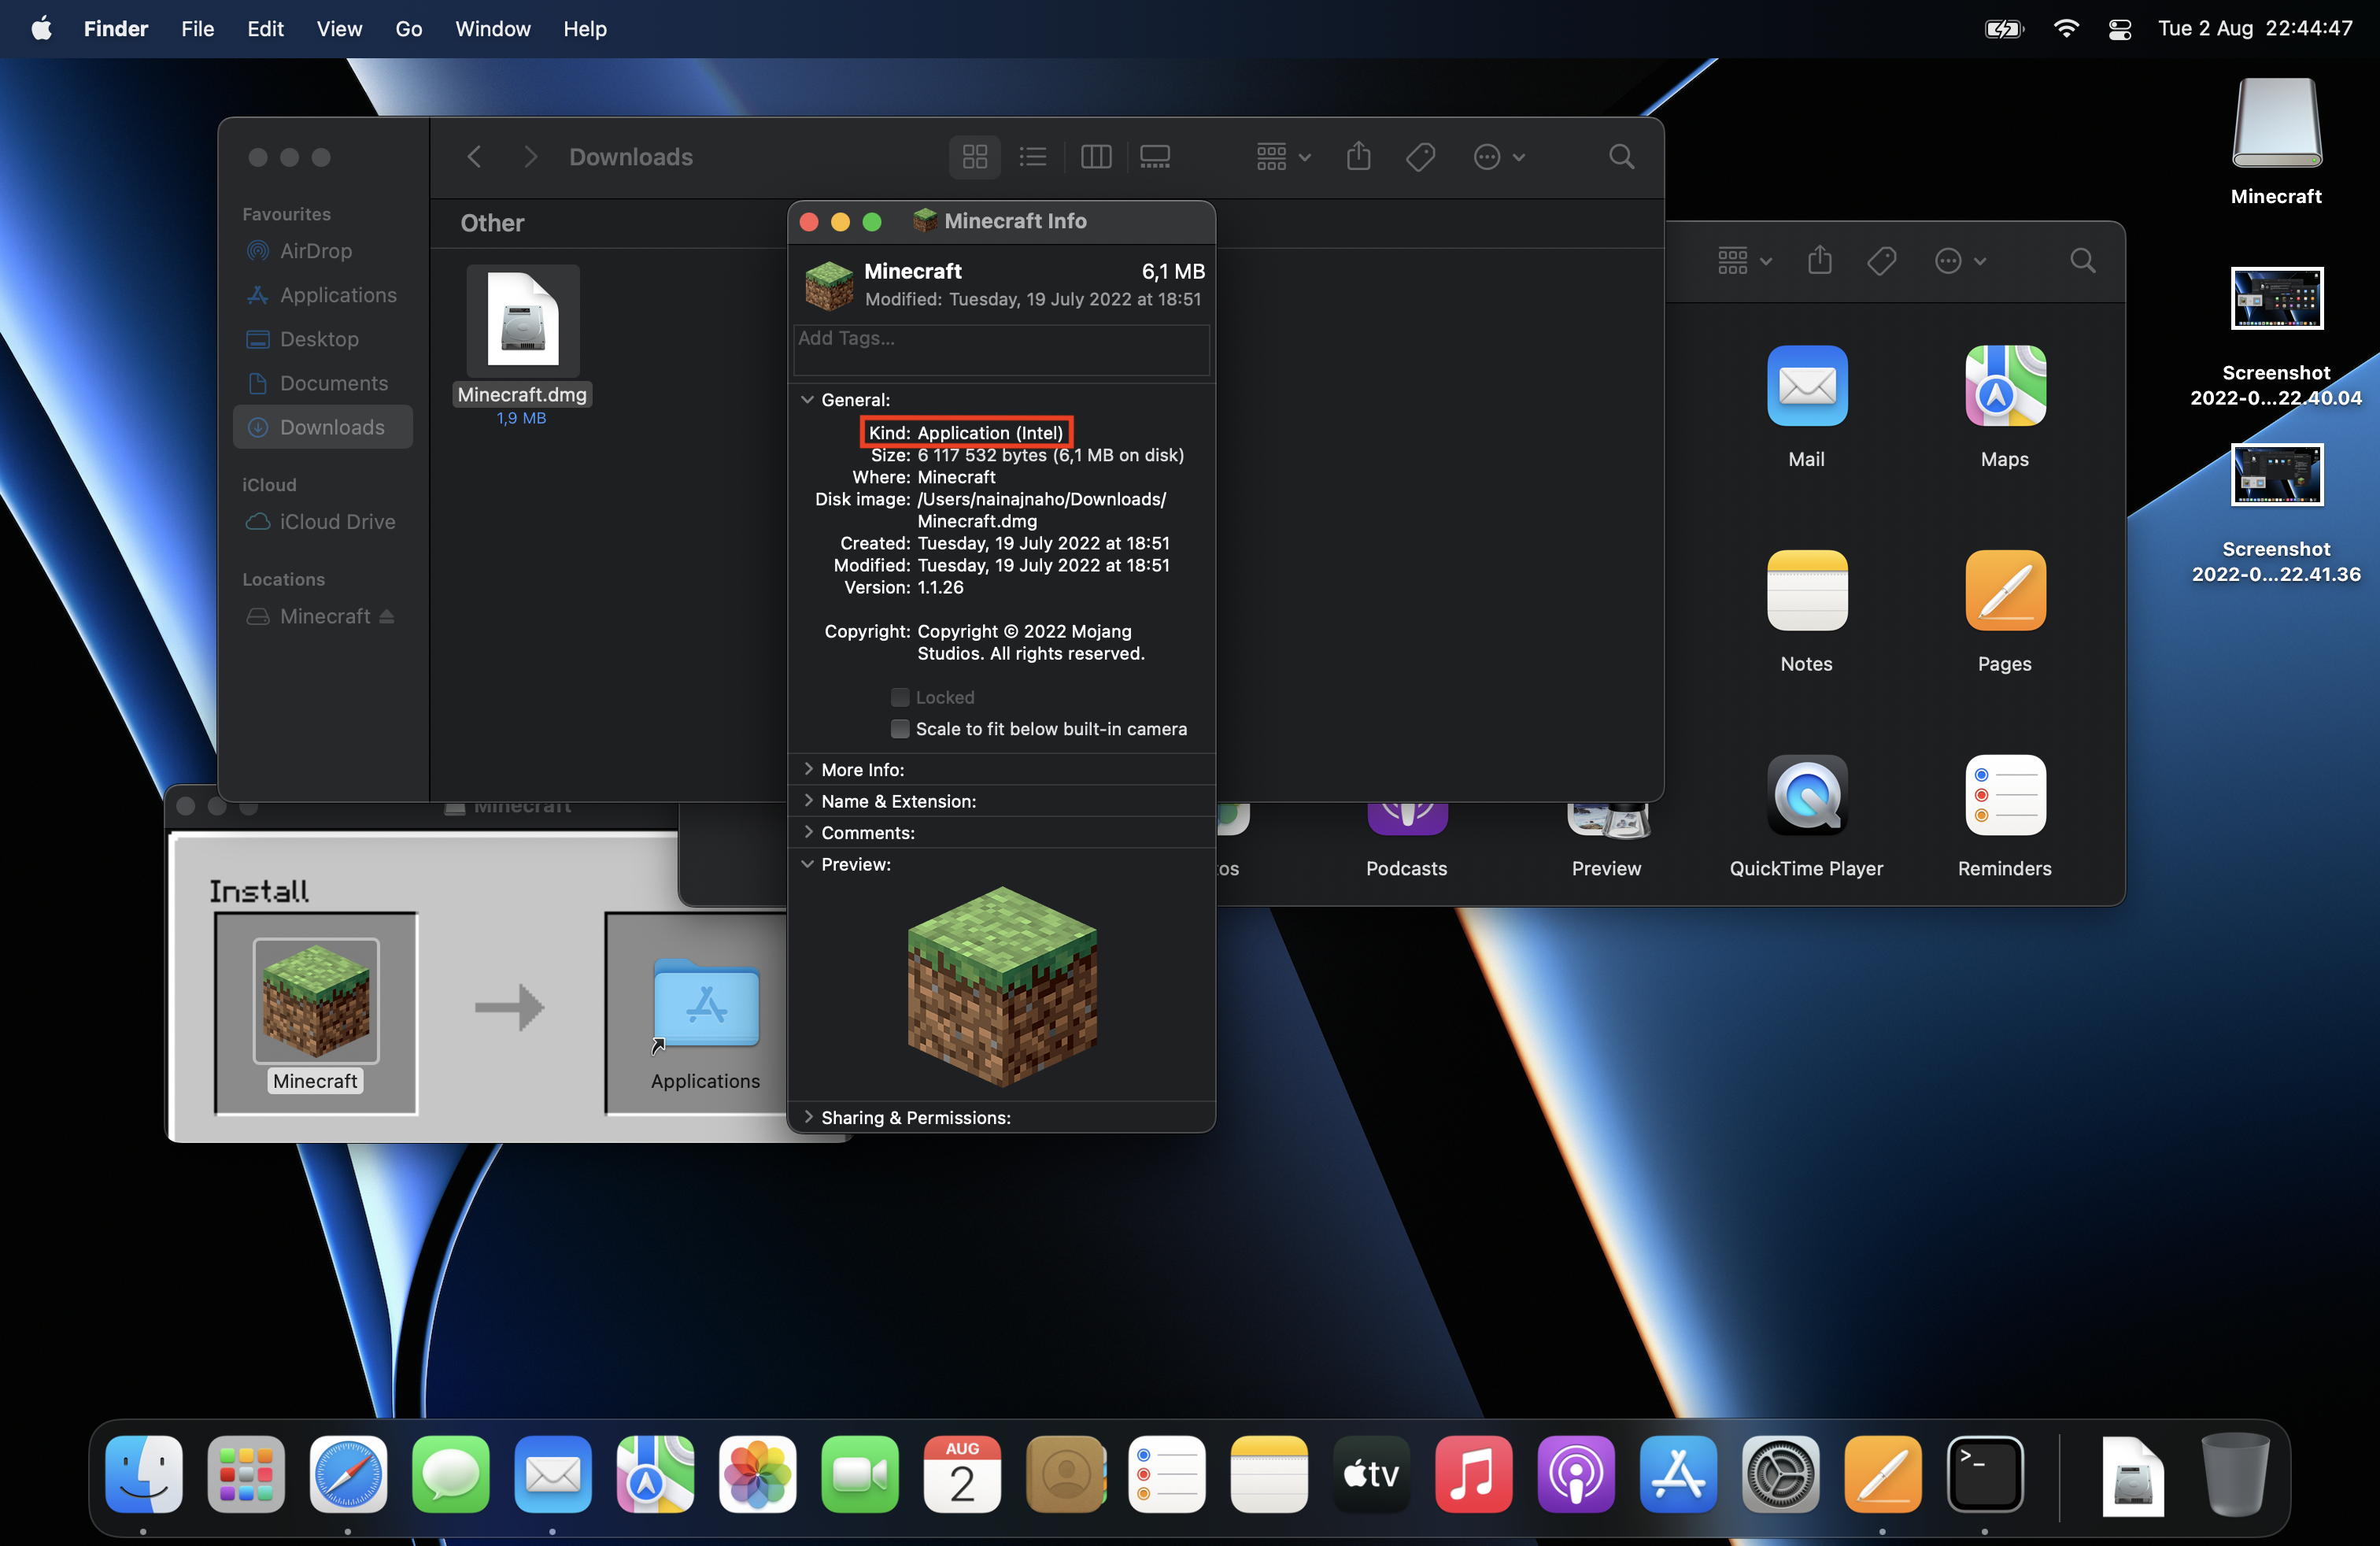Select Applications in Finder sidebar
Viewport: 2380px width, 1546px height.
click(337, 295)
